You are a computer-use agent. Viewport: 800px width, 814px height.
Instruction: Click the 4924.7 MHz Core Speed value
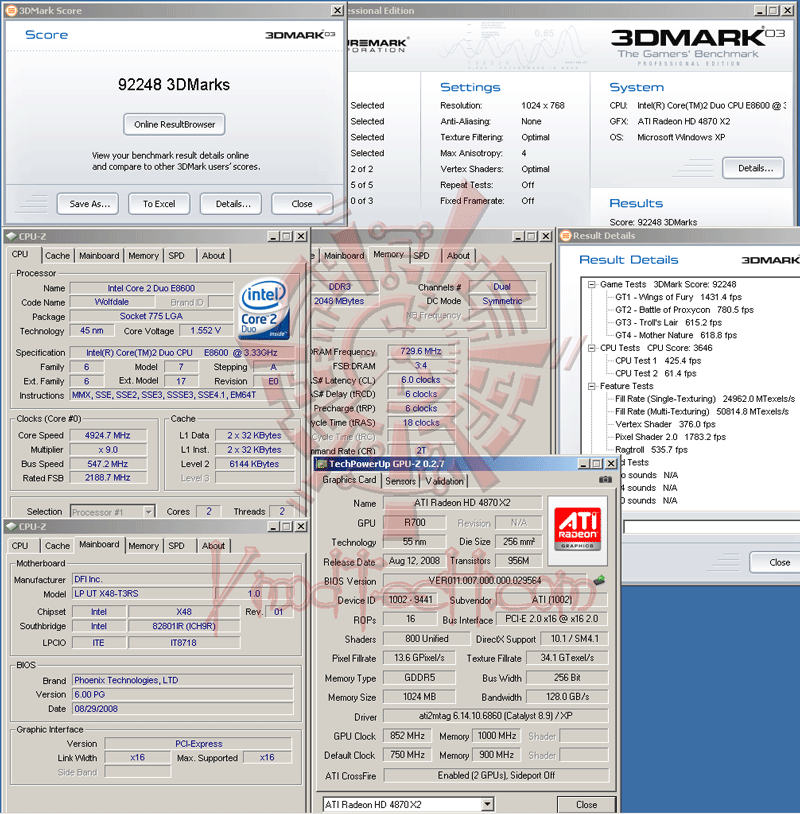pos(108,436)
